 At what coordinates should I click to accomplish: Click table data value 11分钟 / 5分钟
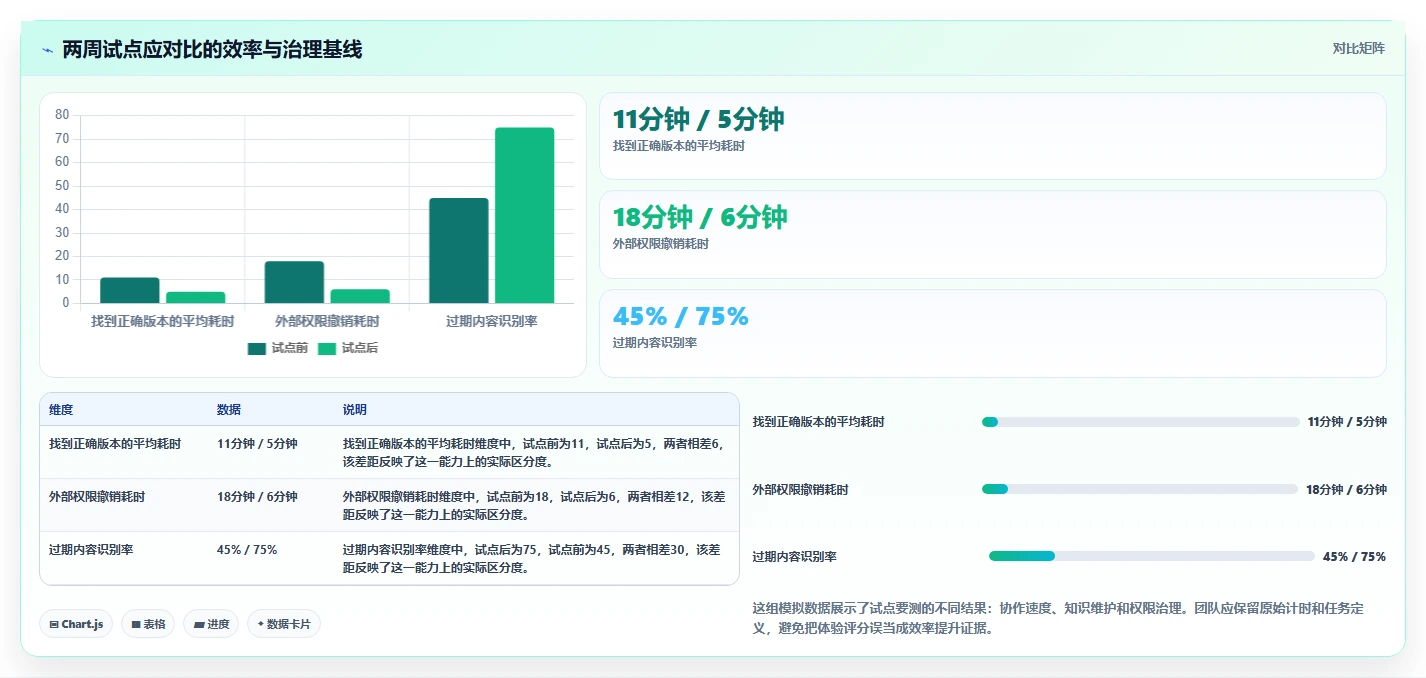[257, 444]
